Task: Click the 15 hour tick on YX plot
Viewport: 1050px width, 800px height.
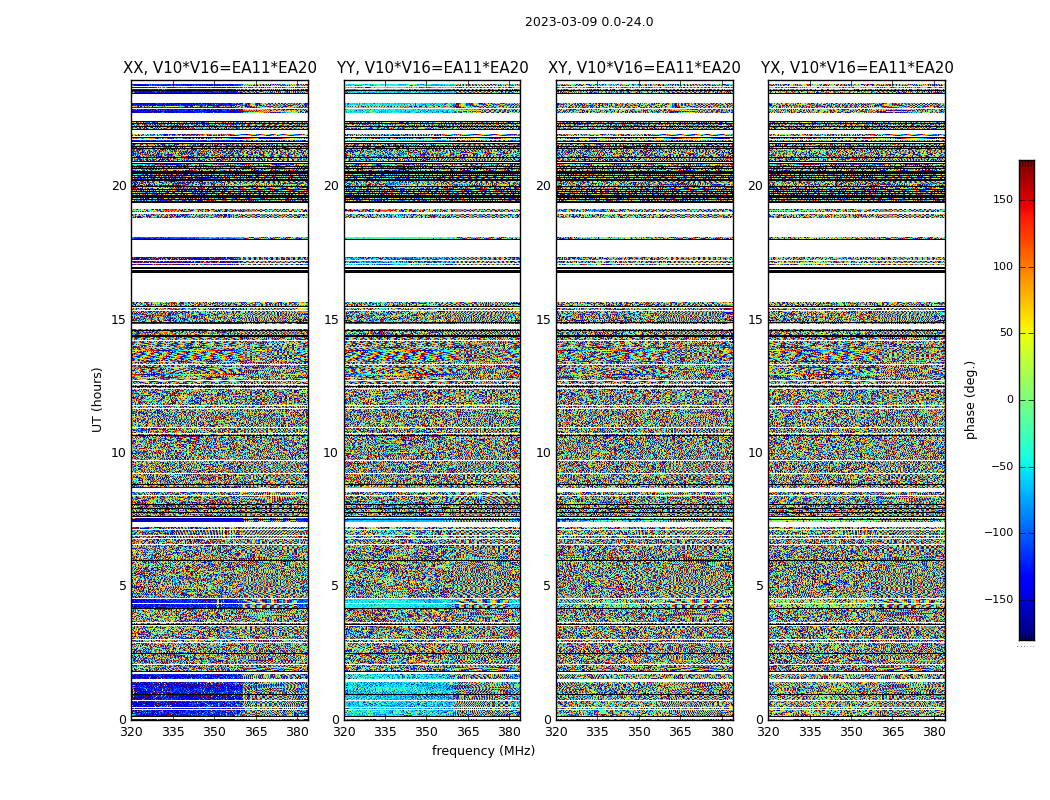Action: pos(755,319)
